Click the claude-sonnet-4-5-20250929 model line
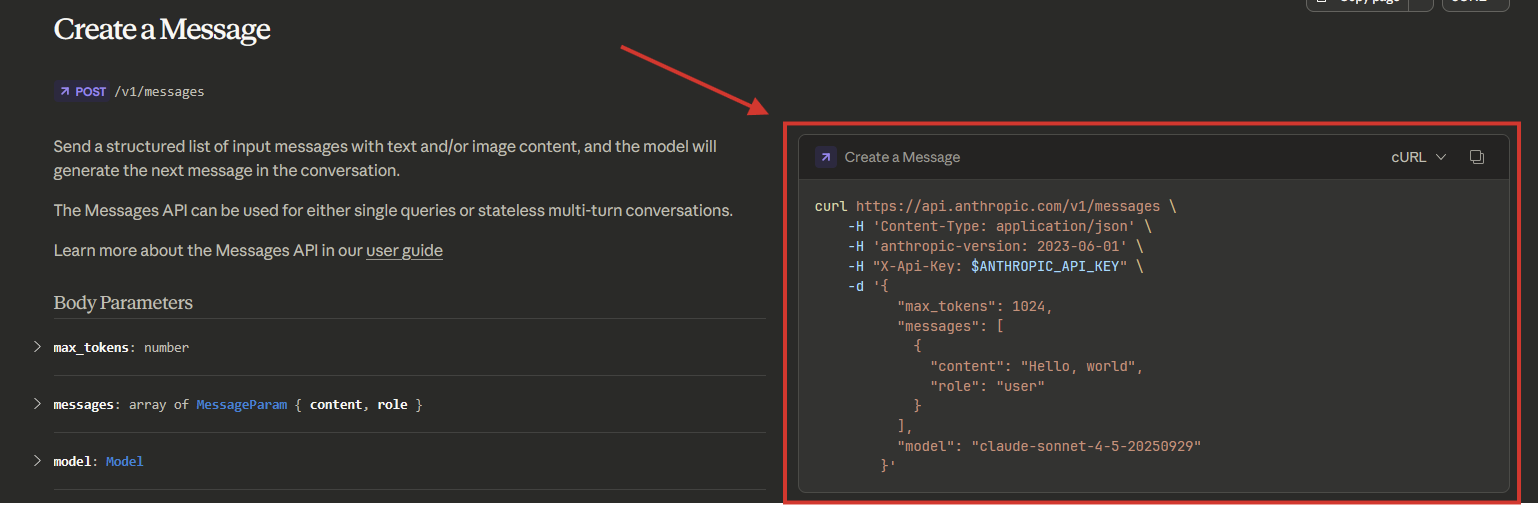Viewport: 1538px width, 505px height. pyautogui.click(x=1049, y=446)
